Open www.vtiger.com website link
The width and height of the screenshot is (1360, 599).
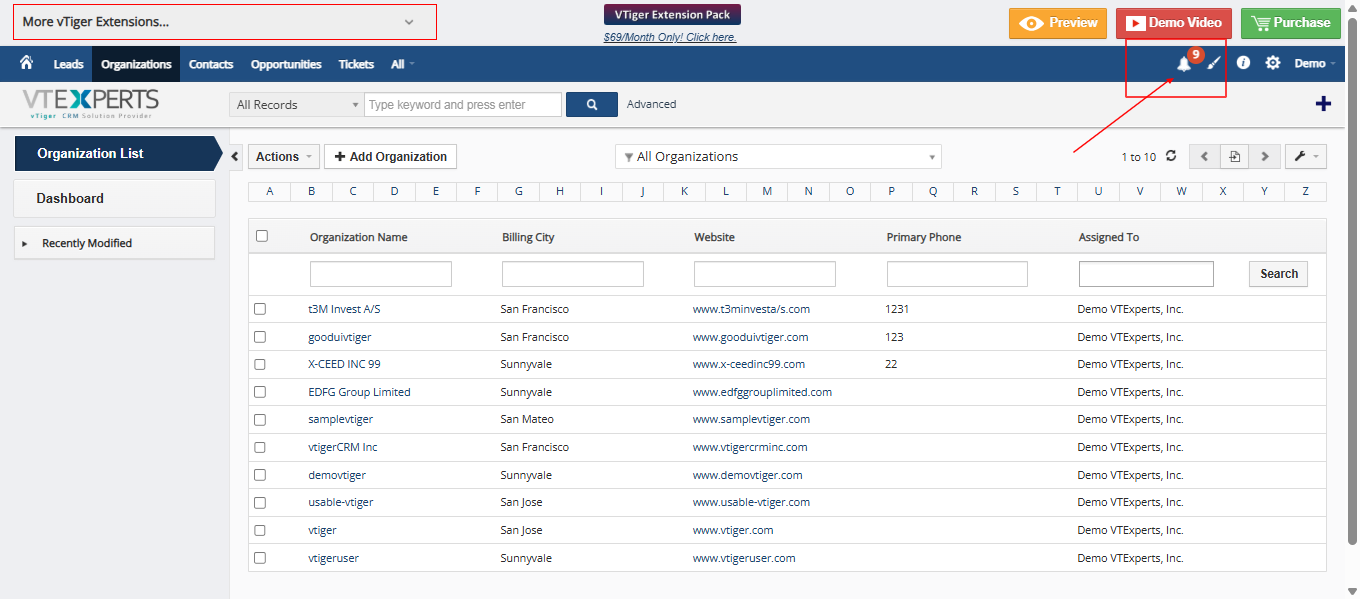(733, 530)
